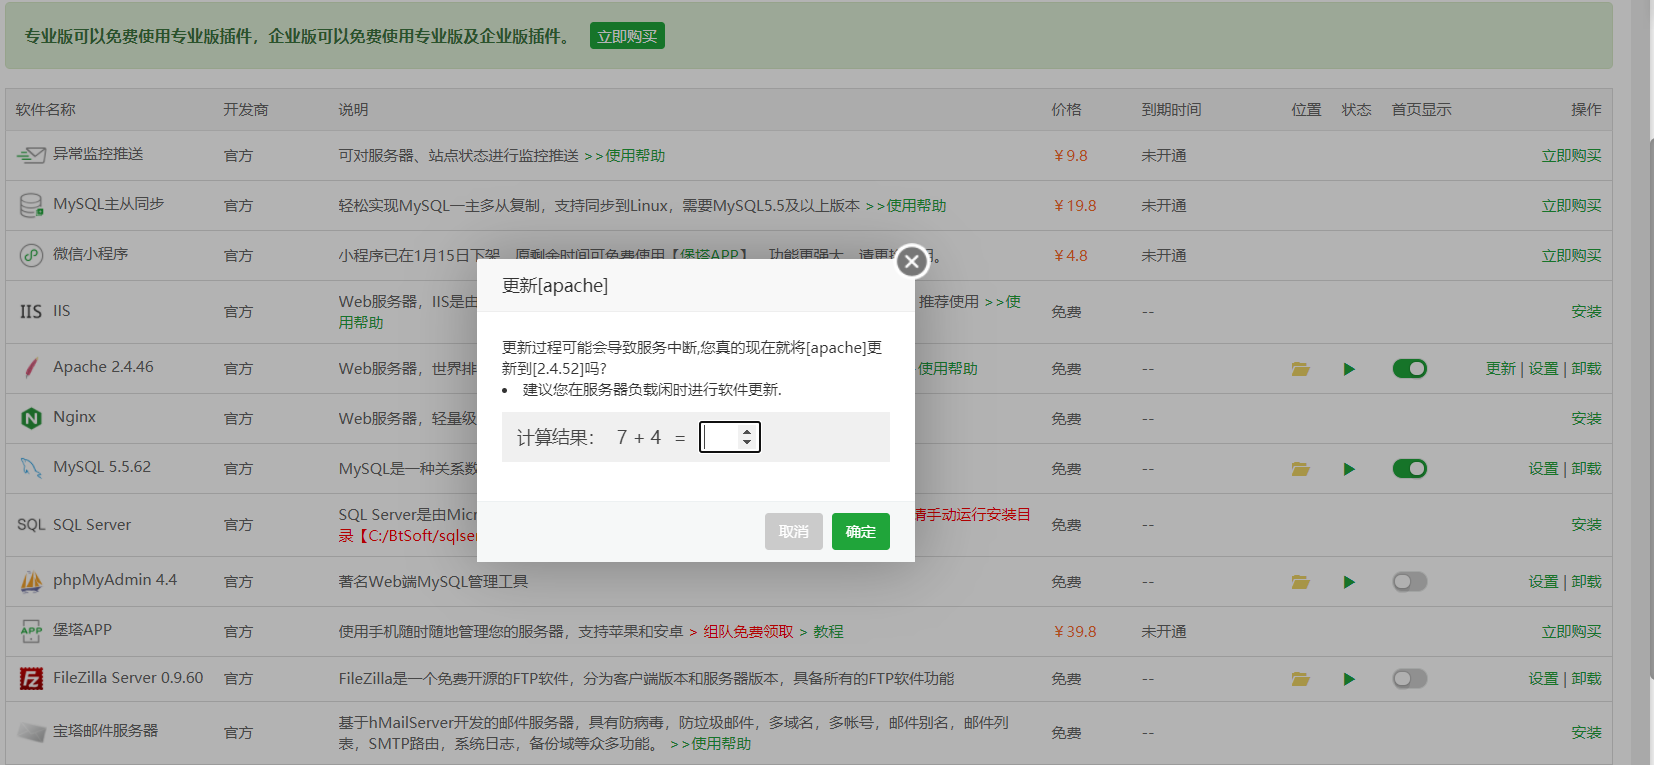Decrease calculation result with spinner down arrow

[x=747, y=442]
